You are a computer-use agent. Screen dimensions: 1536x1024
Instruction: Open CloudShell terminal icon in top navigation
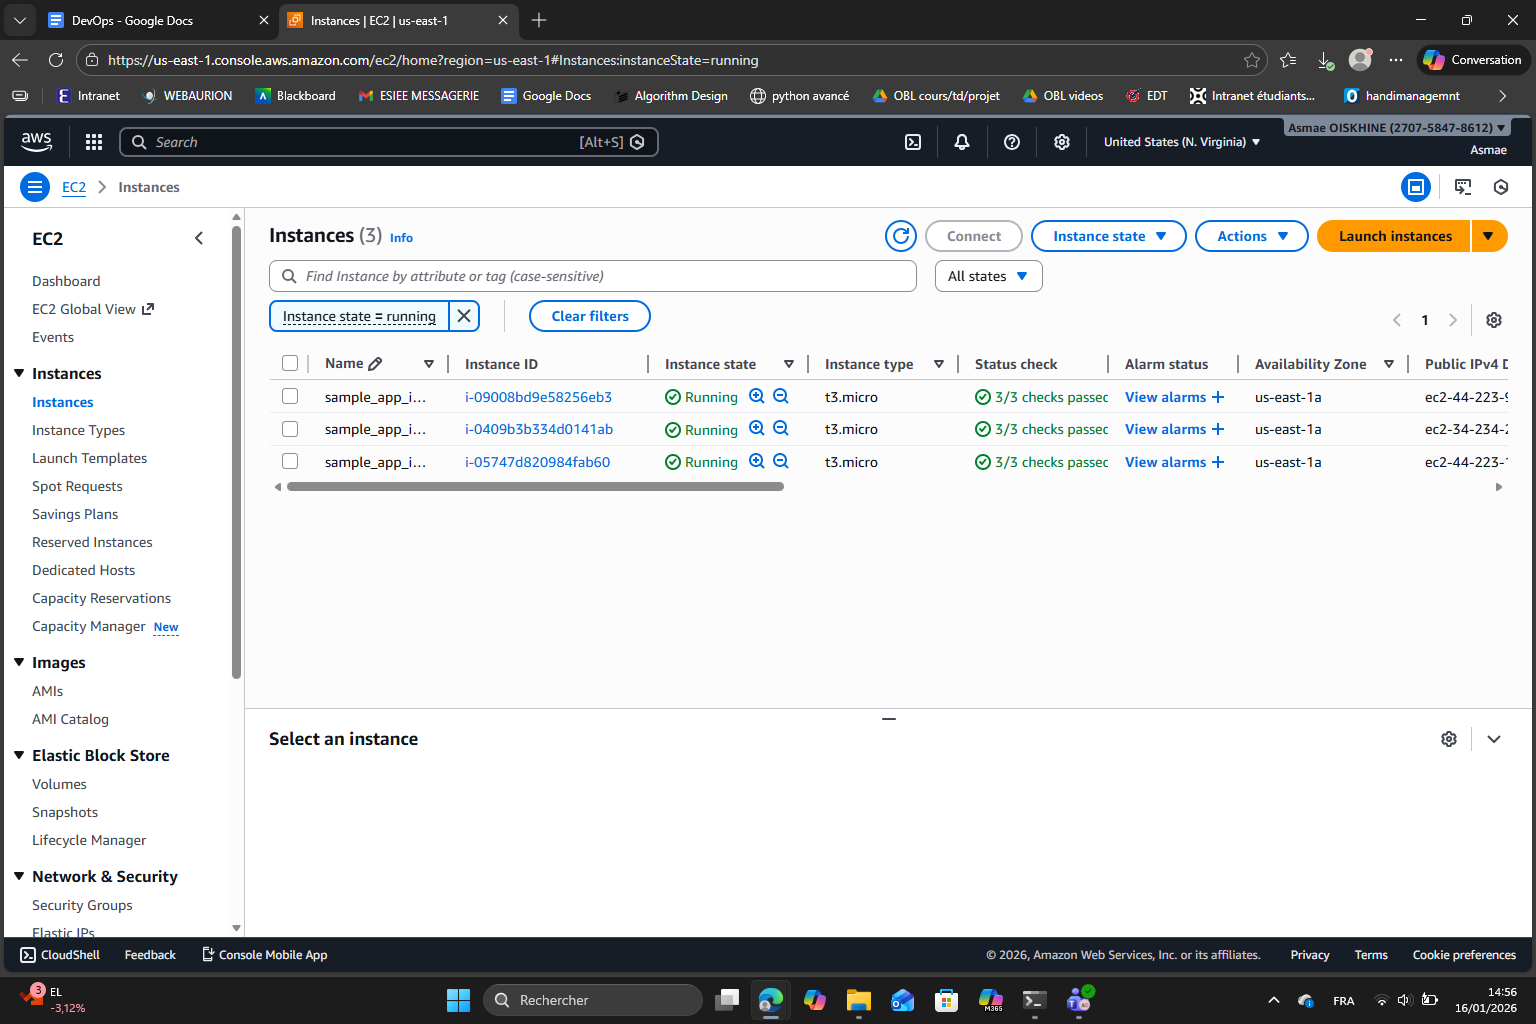coord(912,141)
